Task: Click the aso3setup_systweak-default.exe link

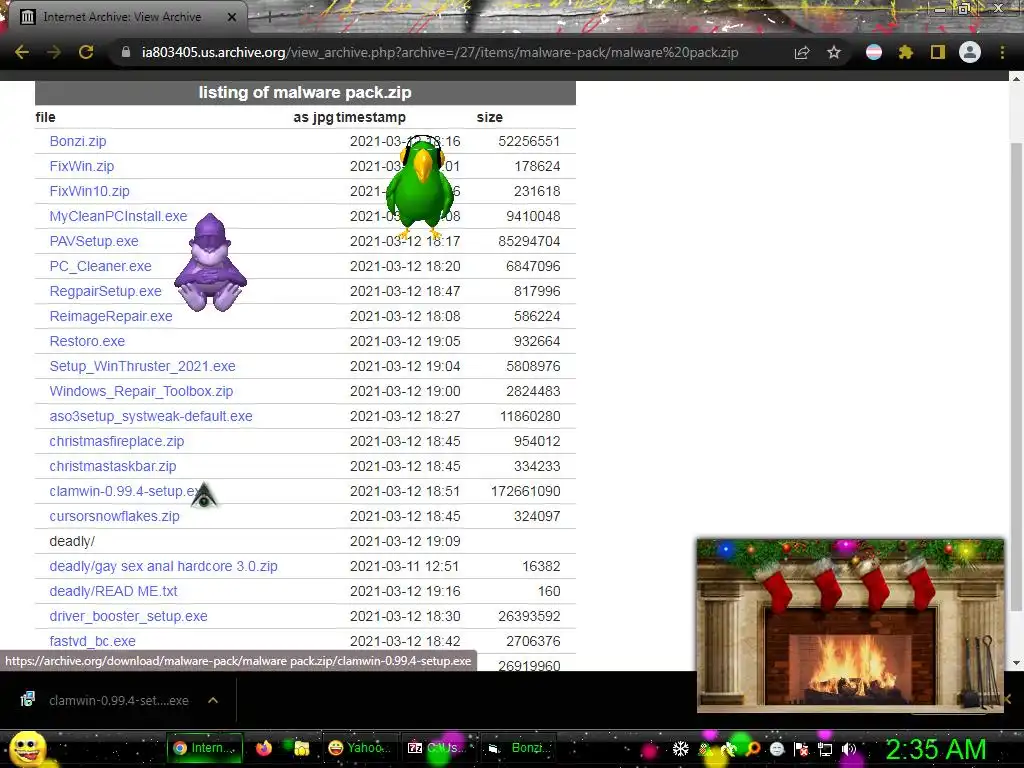Action: tap(151, 416)
